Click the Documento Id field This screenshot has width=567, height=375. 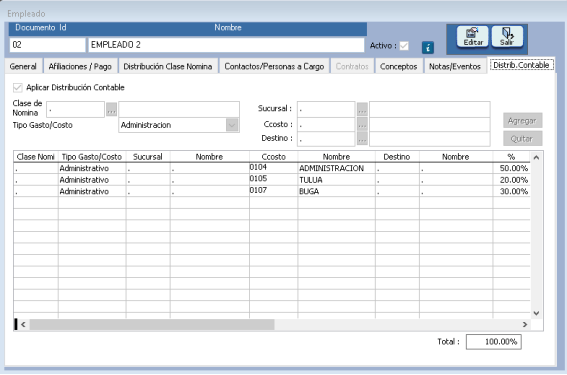point(47,45)
